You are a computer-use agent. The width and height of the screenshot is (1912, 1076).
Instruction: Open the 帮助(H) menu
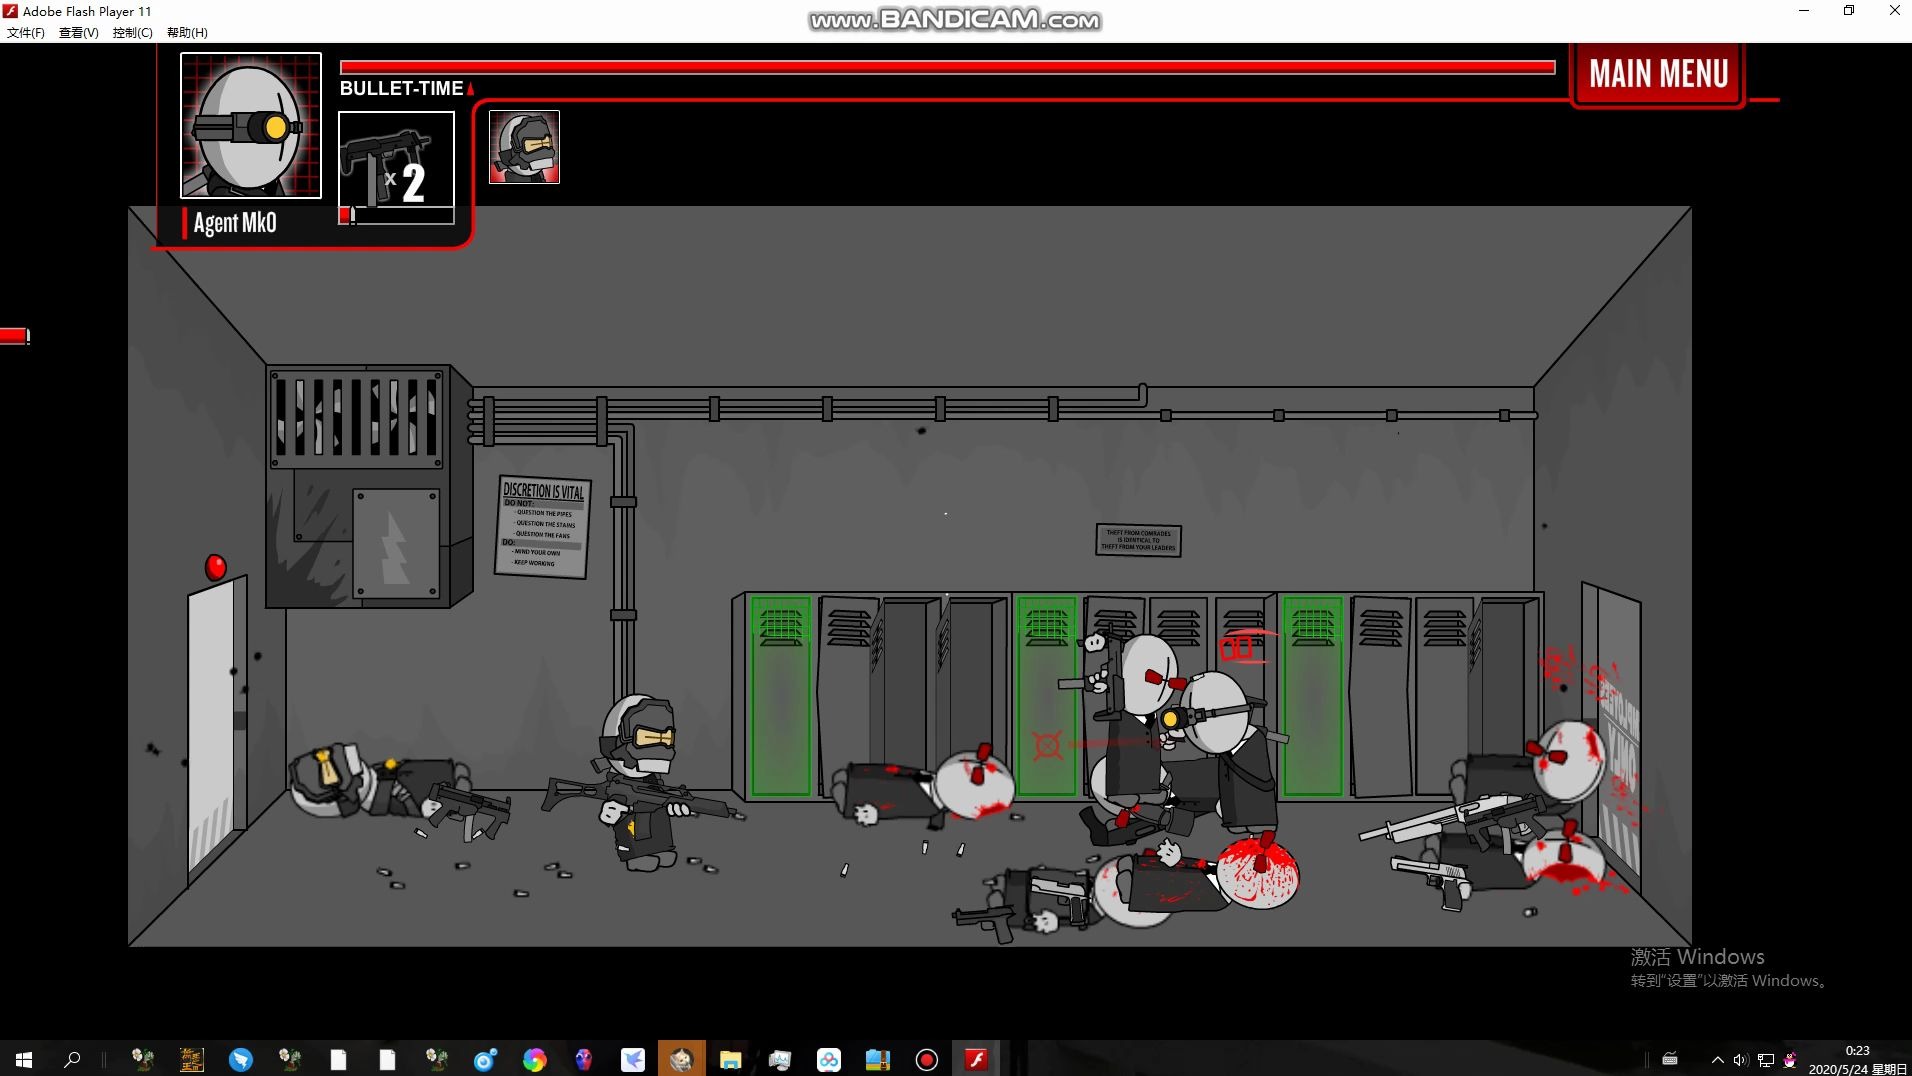[187, 32]
